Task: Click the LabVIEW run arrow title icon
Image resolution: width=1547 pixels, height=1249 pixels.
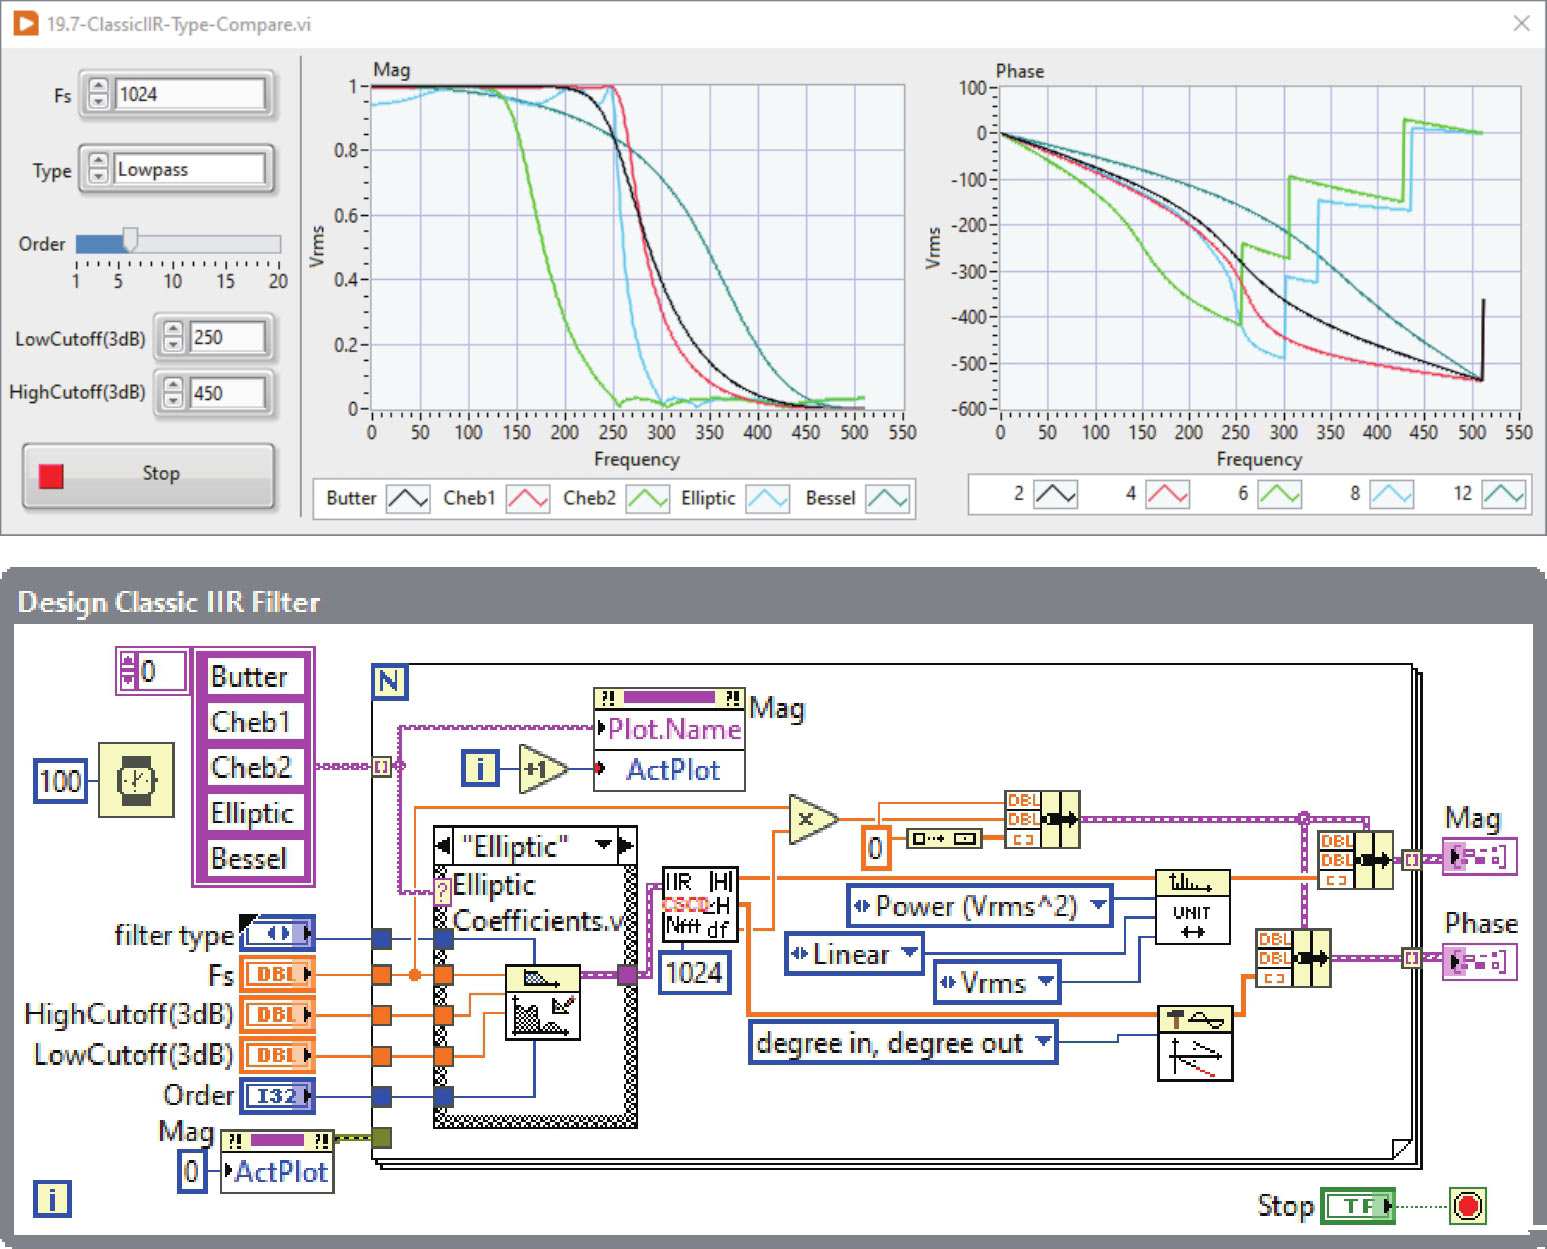Action: coord(25,23)
